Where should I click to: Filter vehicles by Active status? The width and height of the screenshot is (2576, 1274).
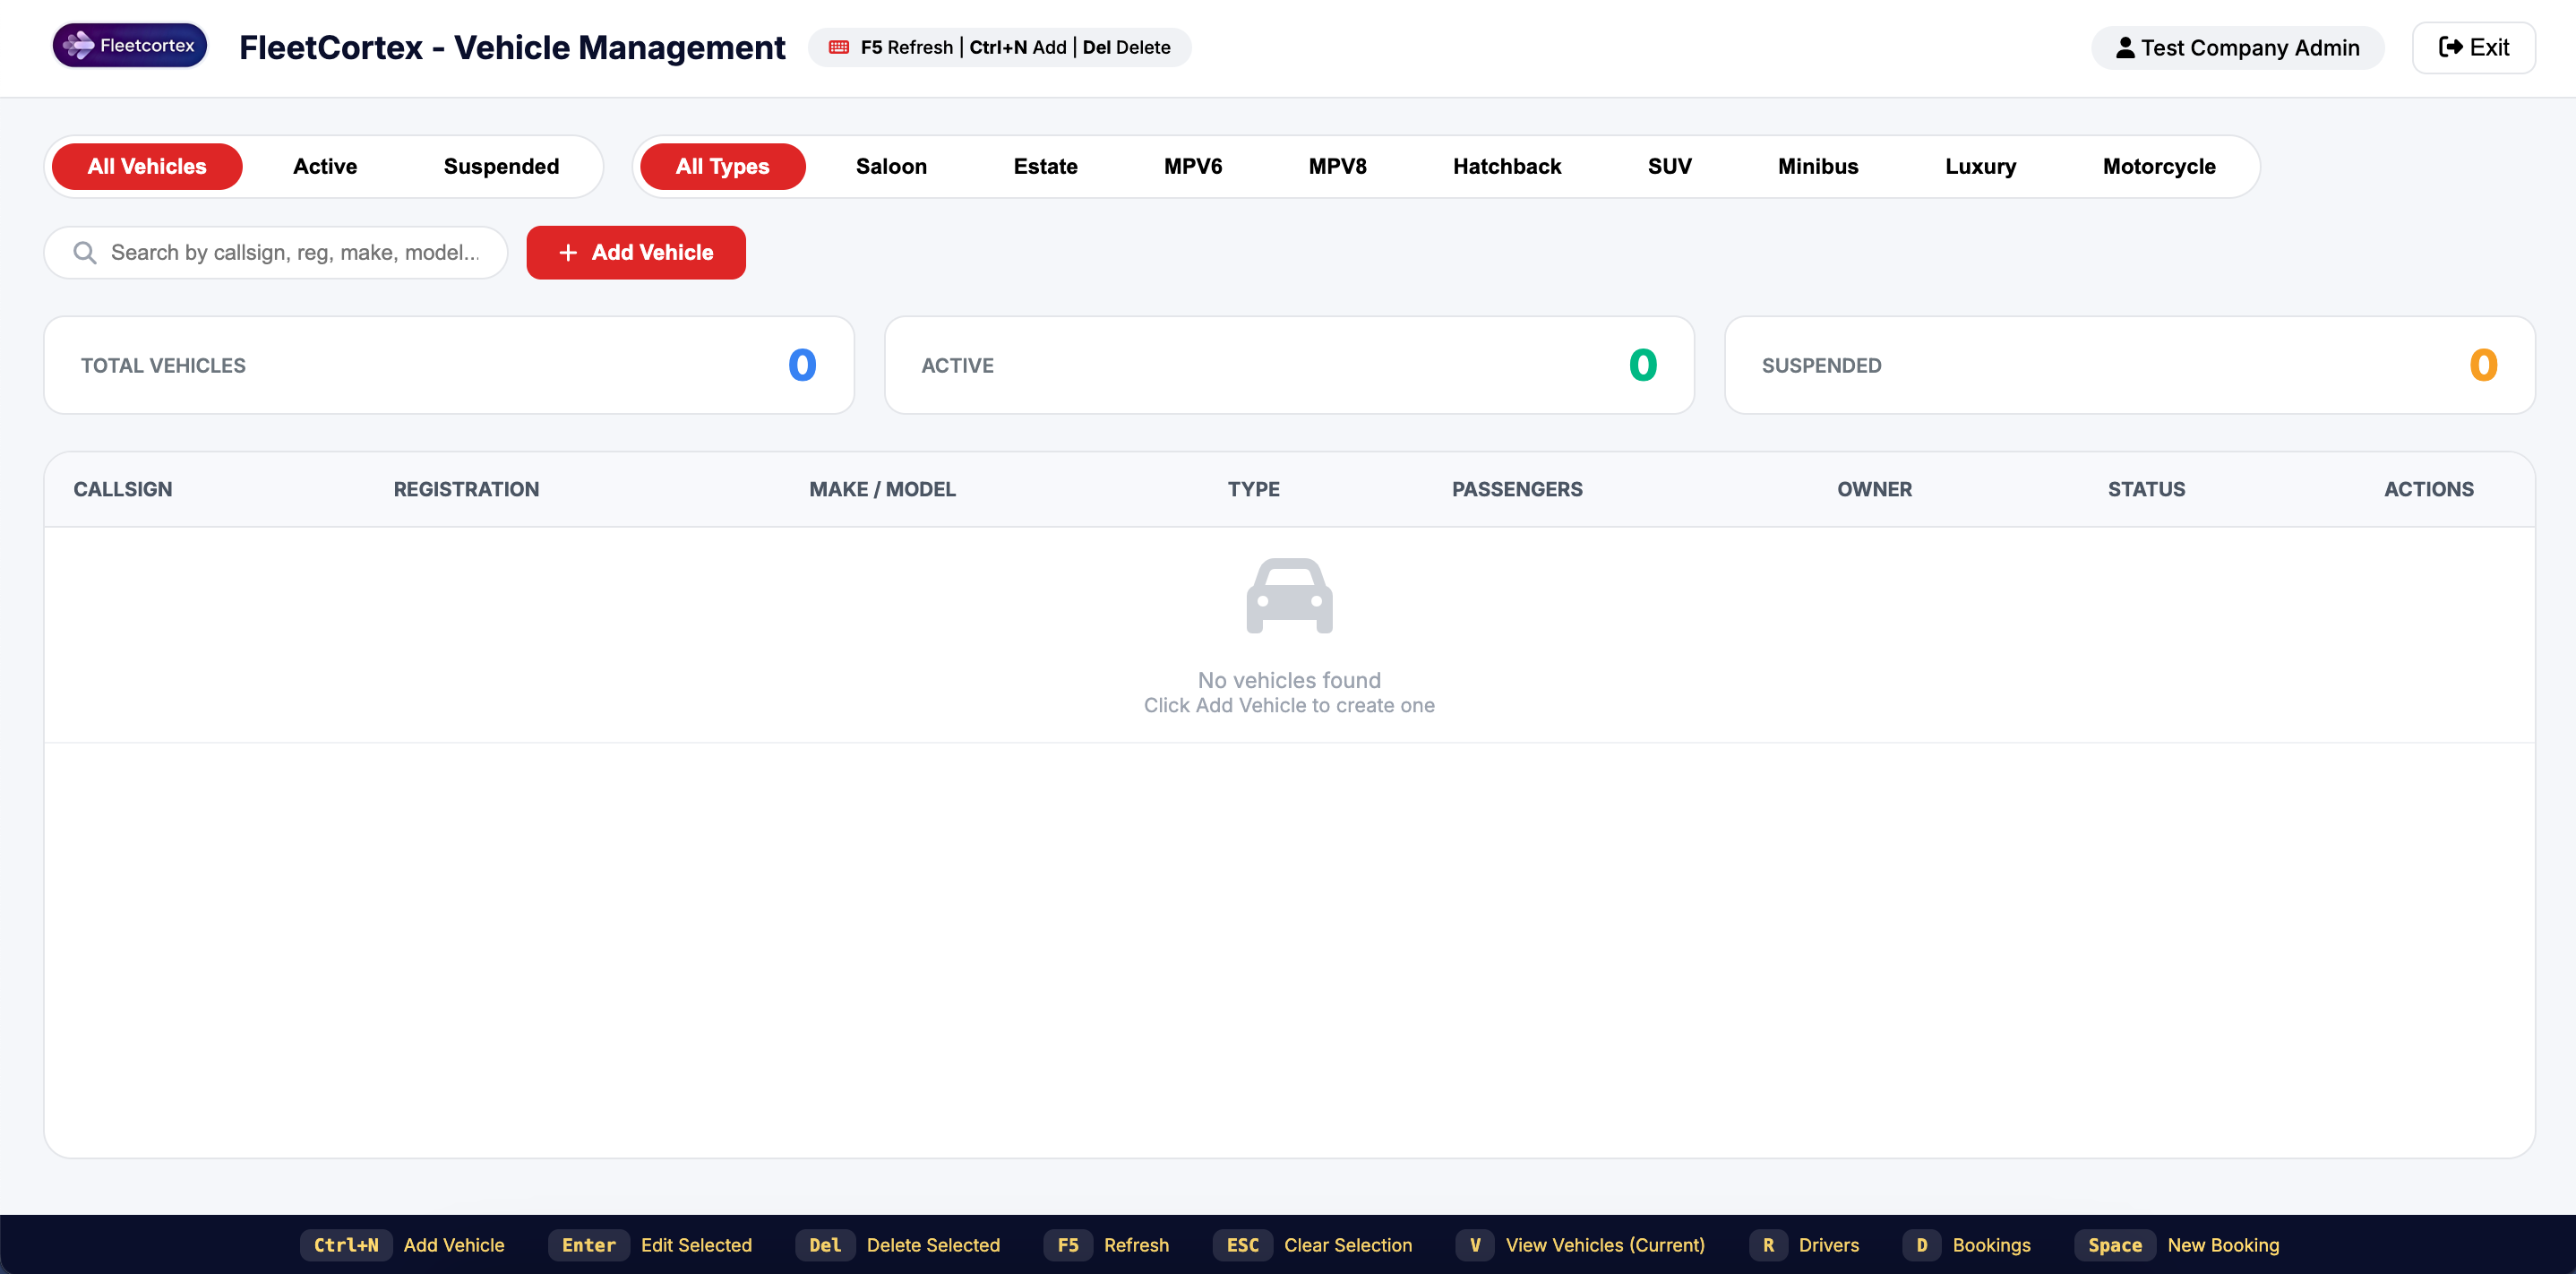point(325,166)
